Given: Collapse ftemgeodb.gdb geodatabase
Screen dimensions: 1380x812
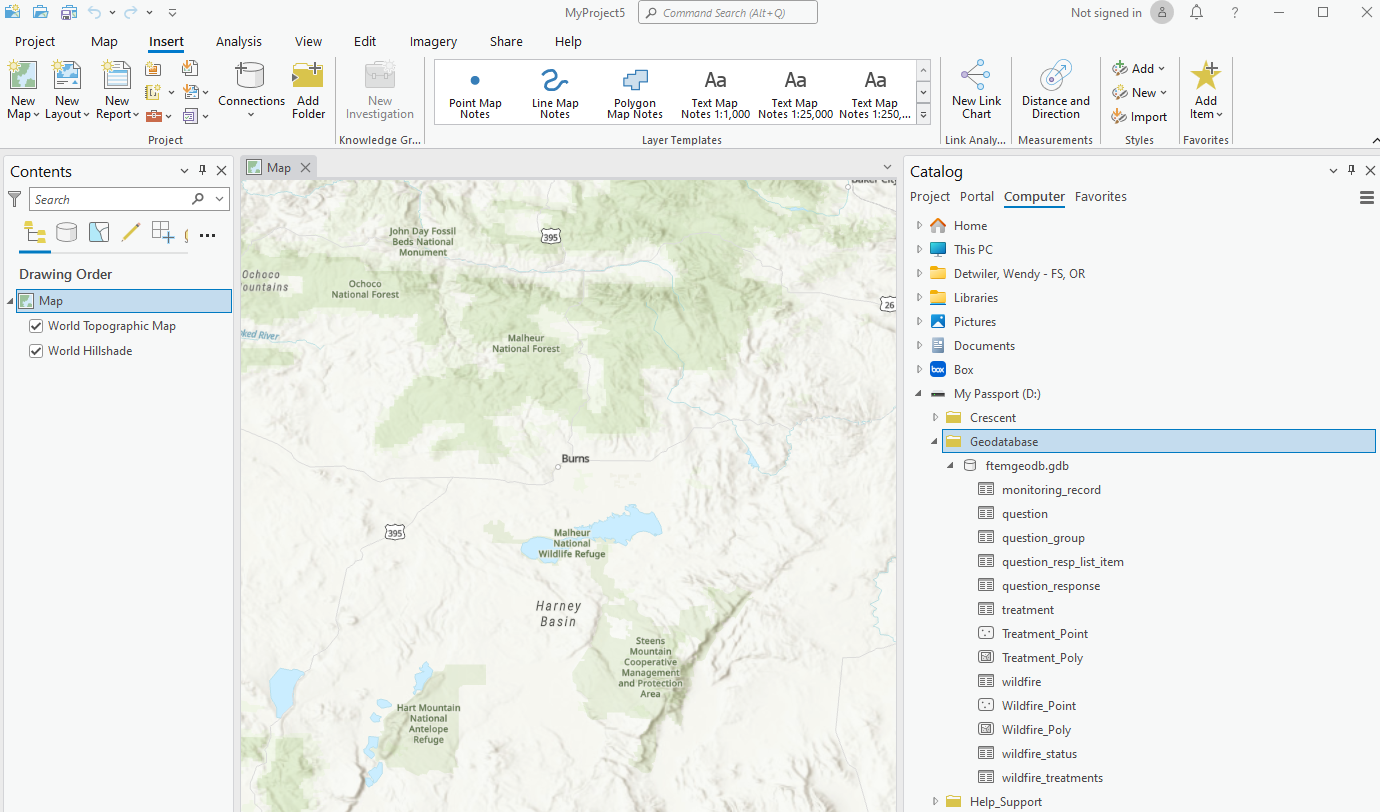Looking at the screenshot, I should 950,465.
